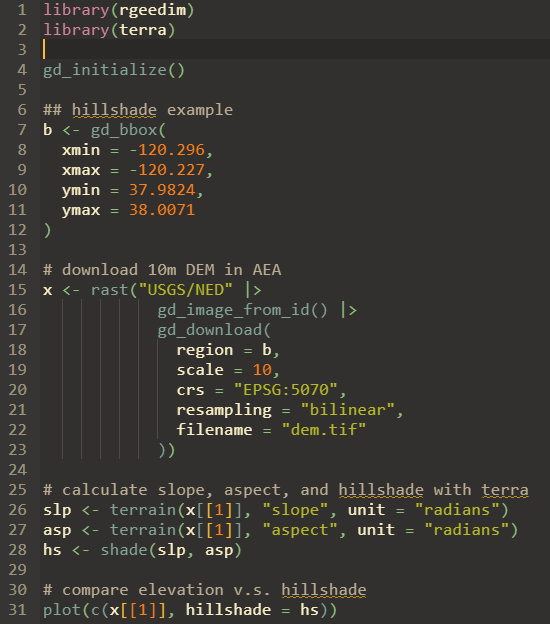Click "gd_download(" on line 17
This screenshot has width=550, height=624.
tap(214, 330)
